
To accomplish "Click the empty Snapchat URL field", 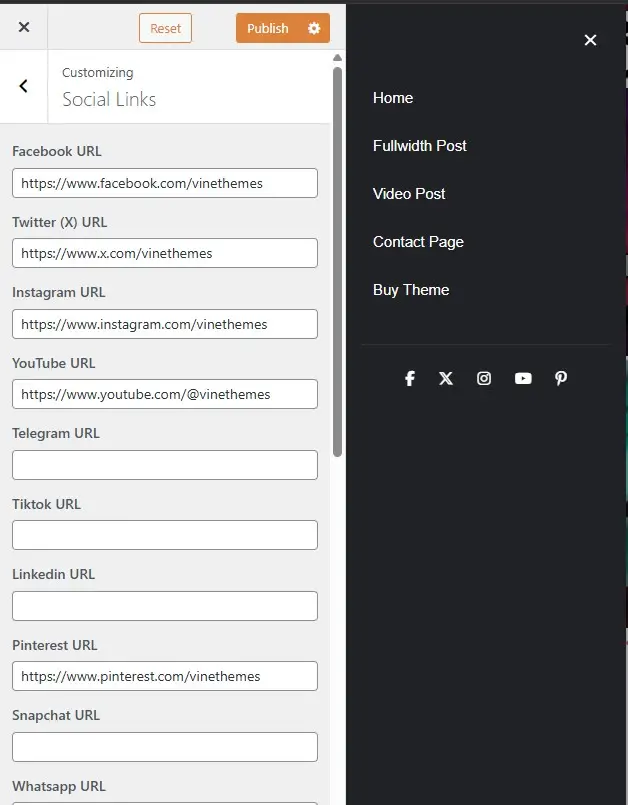I will click(165, 747).
